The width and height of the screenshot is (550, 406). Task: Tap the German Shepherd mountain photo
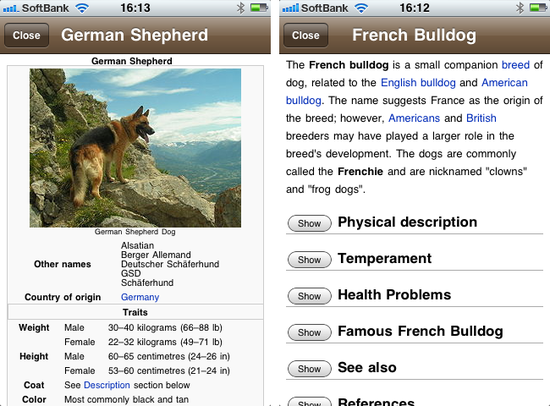point(135,148)
